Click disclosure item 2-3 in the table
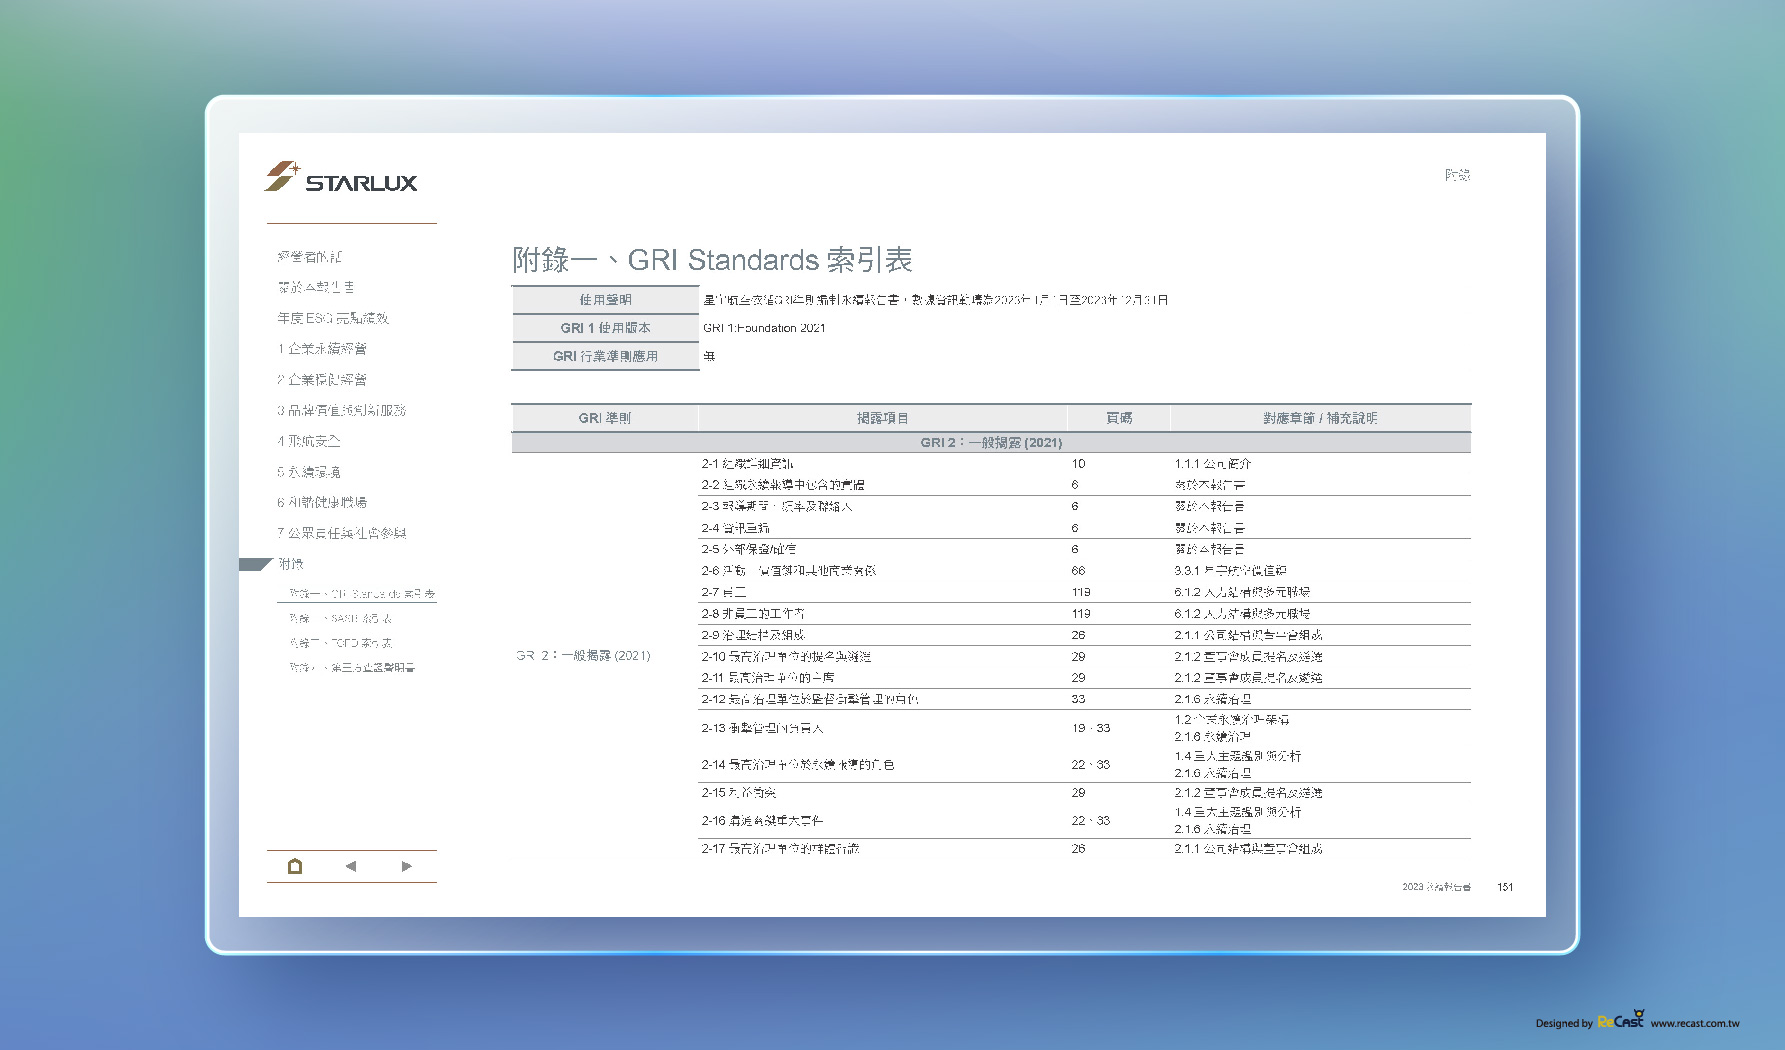 (777, 507)
